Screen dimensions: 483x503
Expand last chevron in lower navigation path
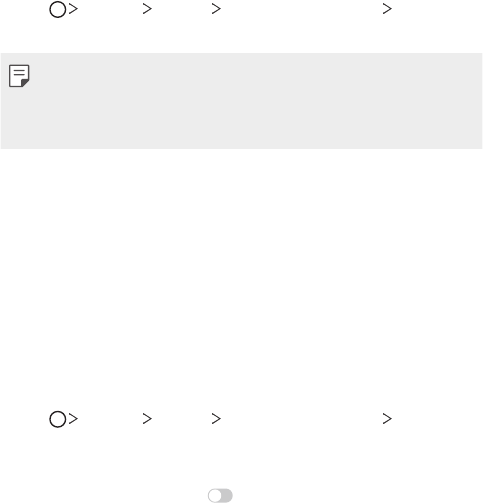(x=387, y=419)
